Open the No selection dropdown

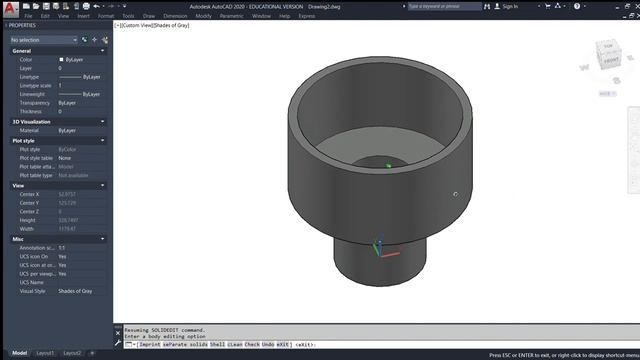pos(44,40)
